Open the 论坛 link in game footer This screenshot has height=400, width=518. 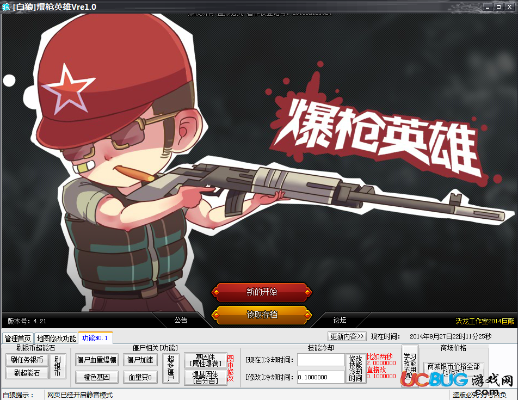coord(340,320)
